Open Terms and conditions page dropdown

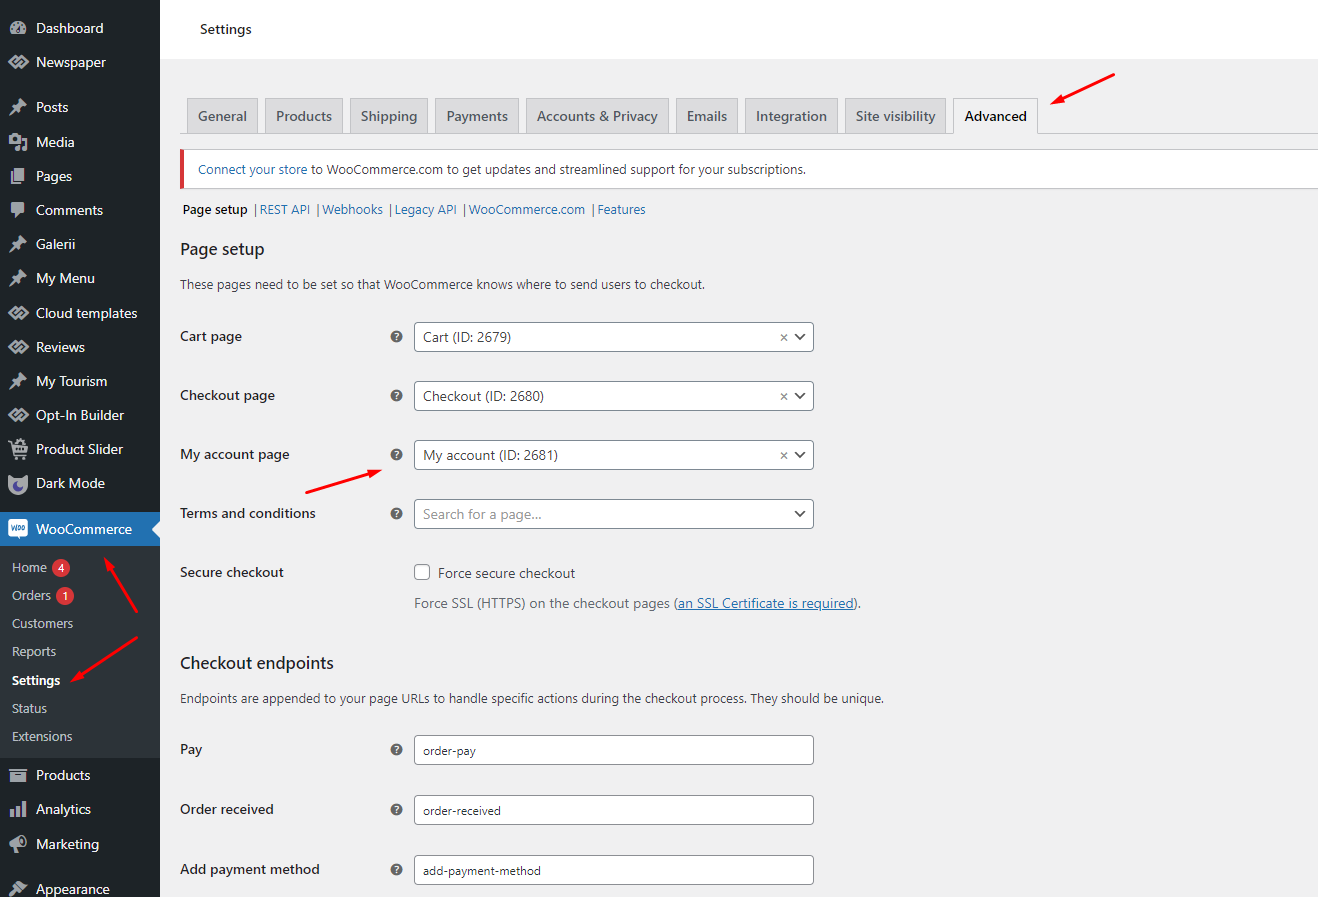point(614,514)
